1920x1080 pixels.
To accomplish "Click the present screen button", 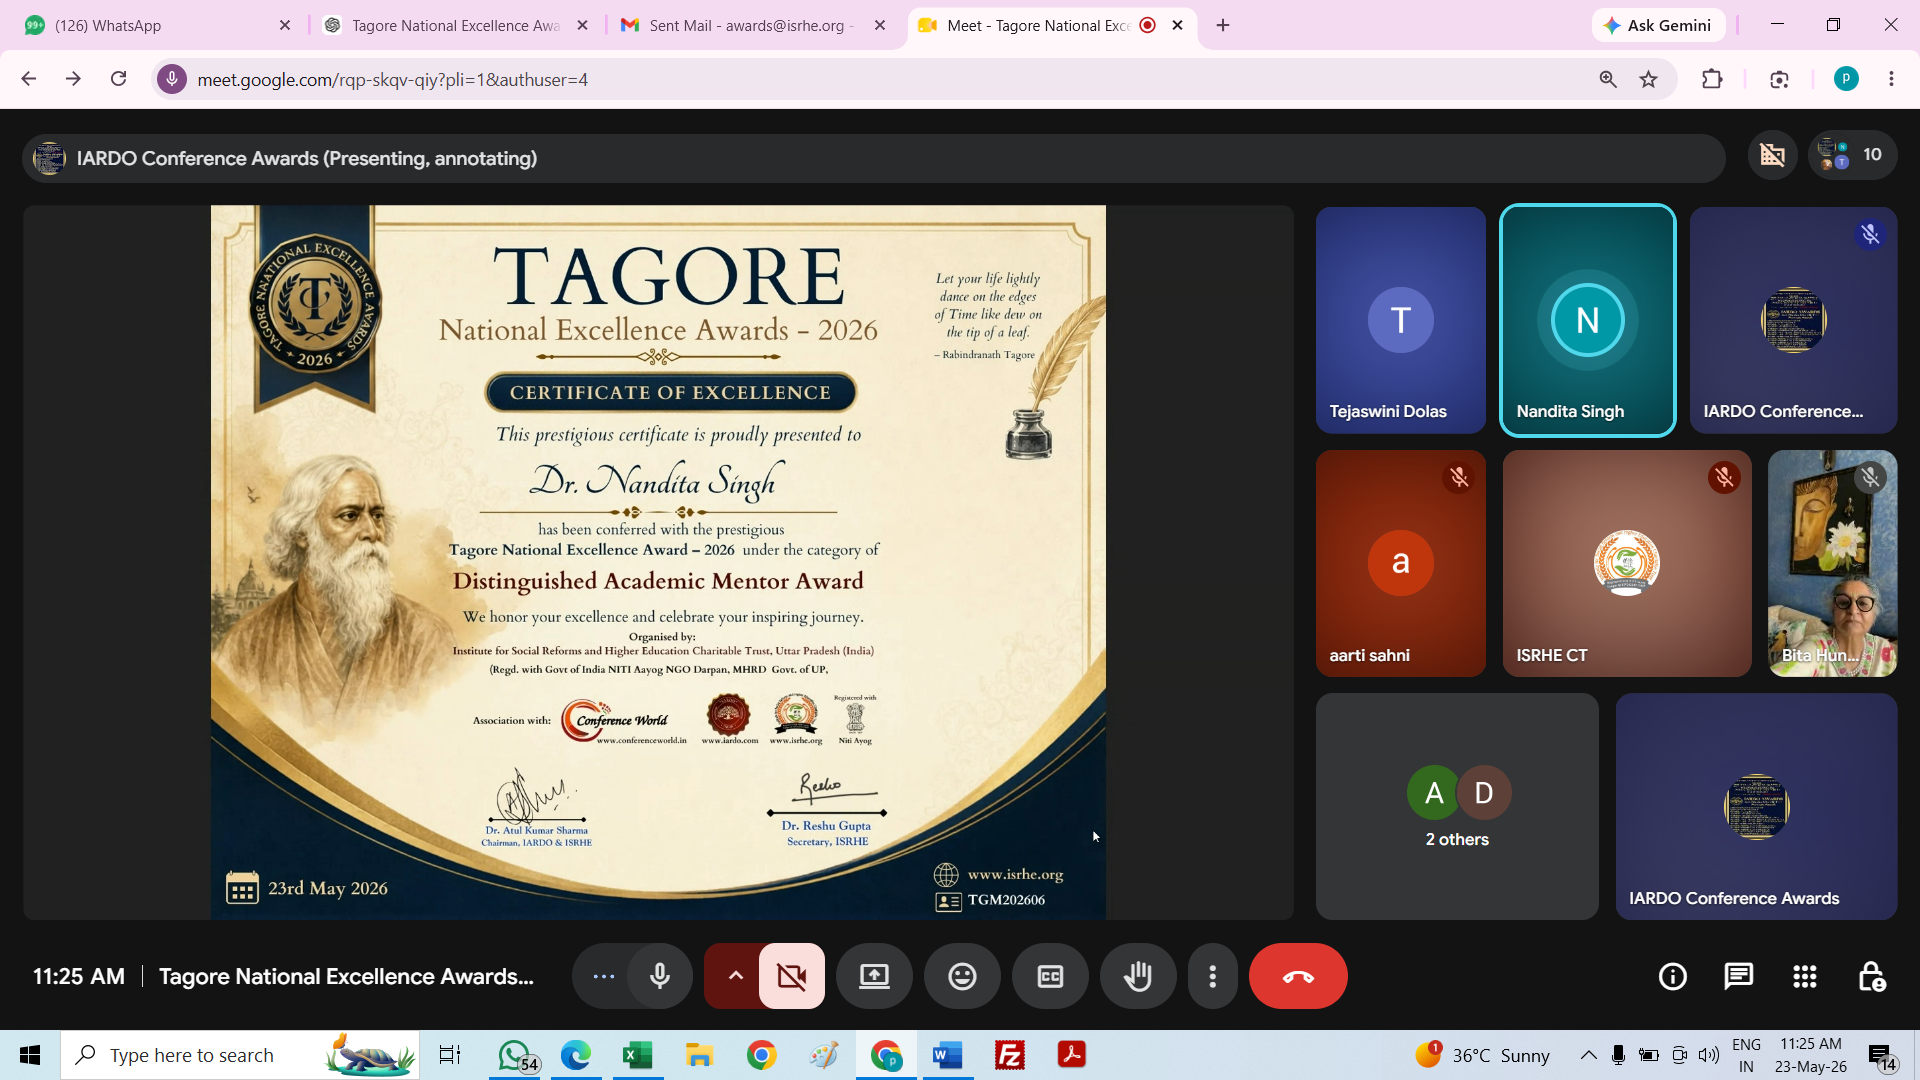I will 874,976.
